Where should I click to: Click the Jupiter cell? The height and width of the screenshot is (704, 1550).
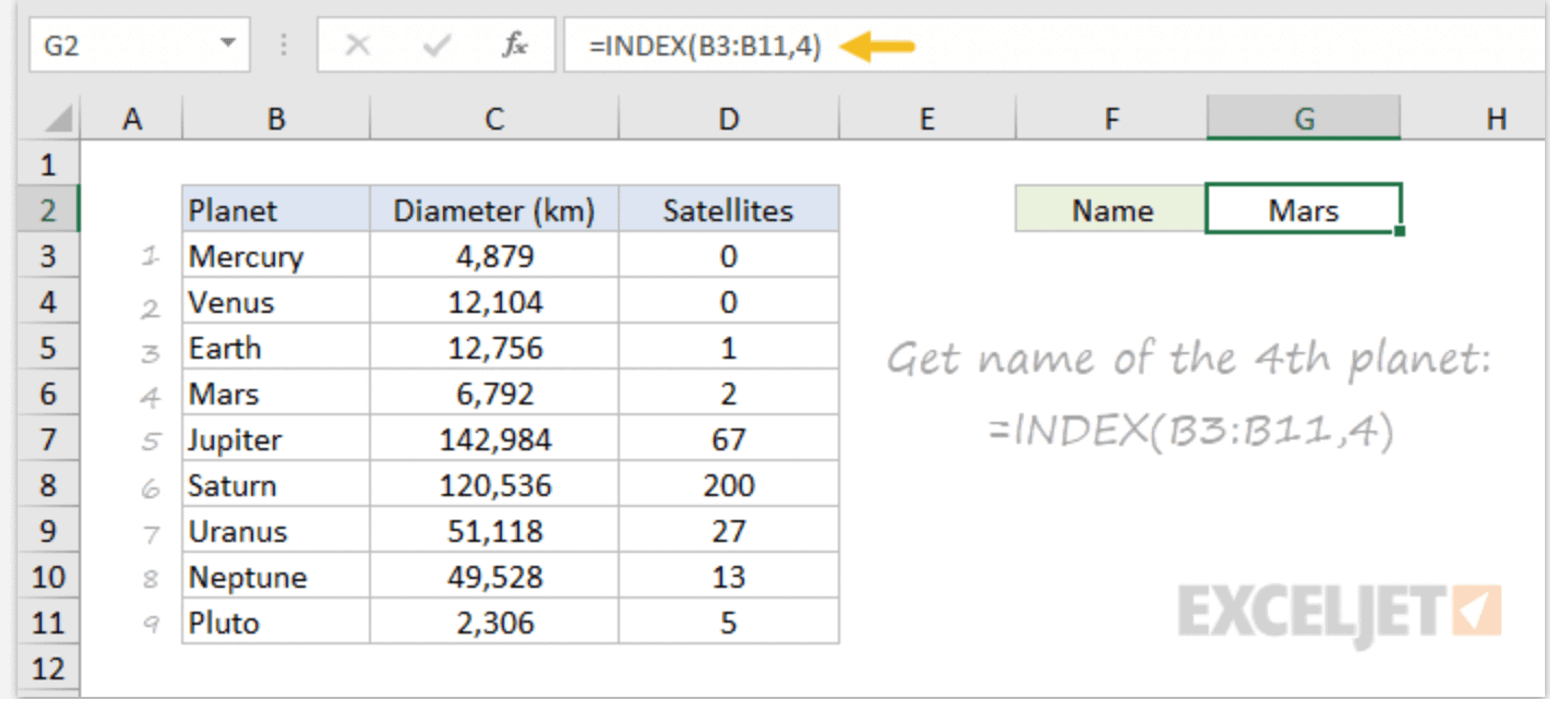point(276,440)
